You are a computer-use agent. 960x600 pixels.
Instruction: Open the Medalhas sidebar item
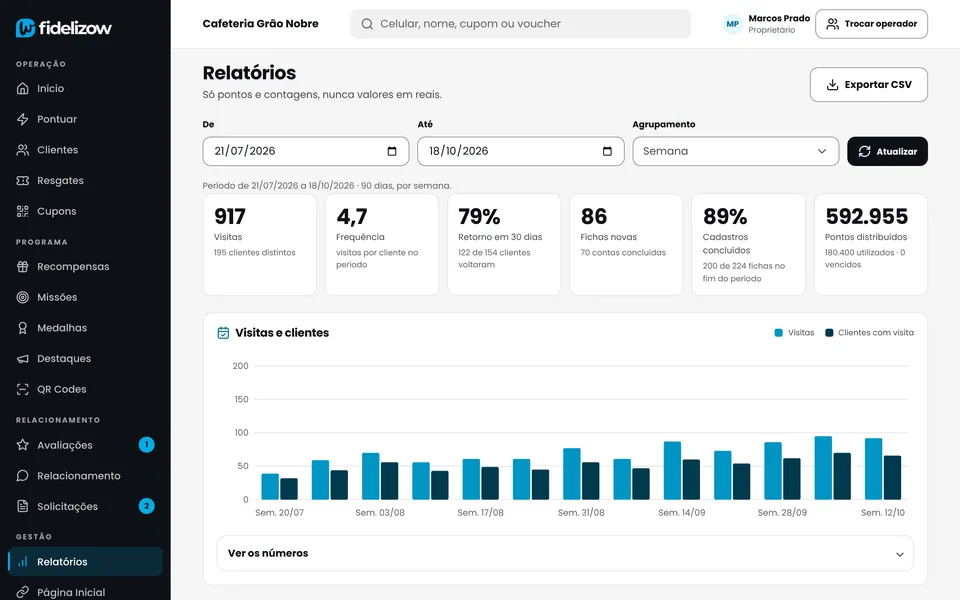(85, 328)
